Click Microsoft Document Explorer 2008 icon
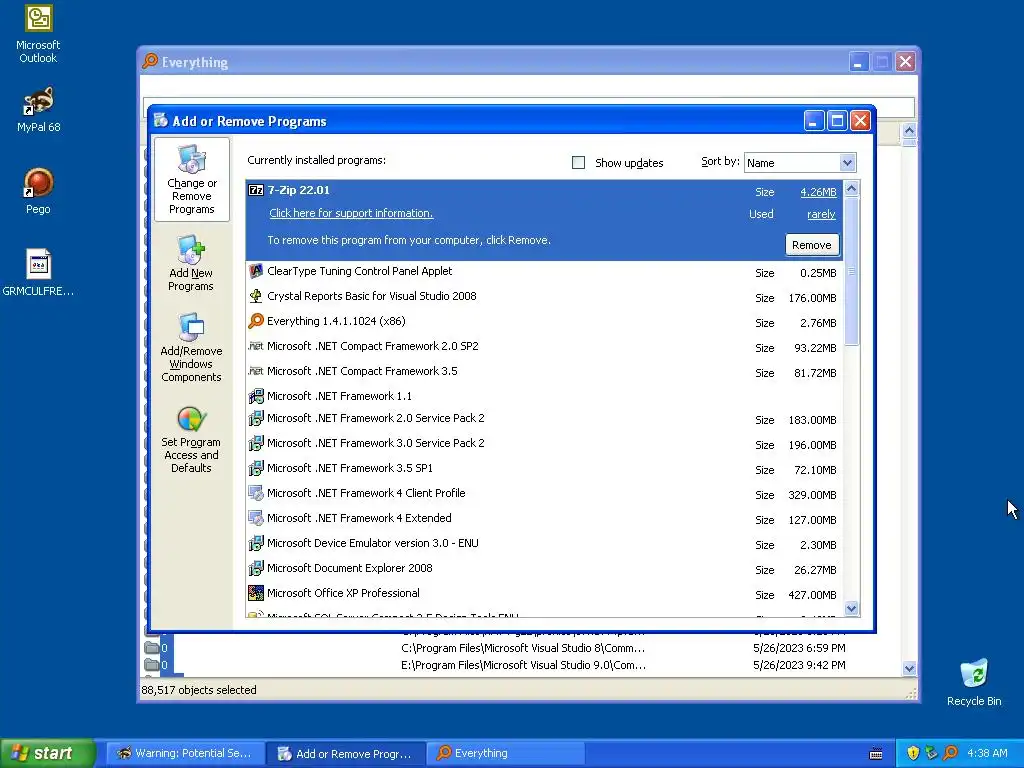This screenshot has height=768, width=1024. (256, 568)
